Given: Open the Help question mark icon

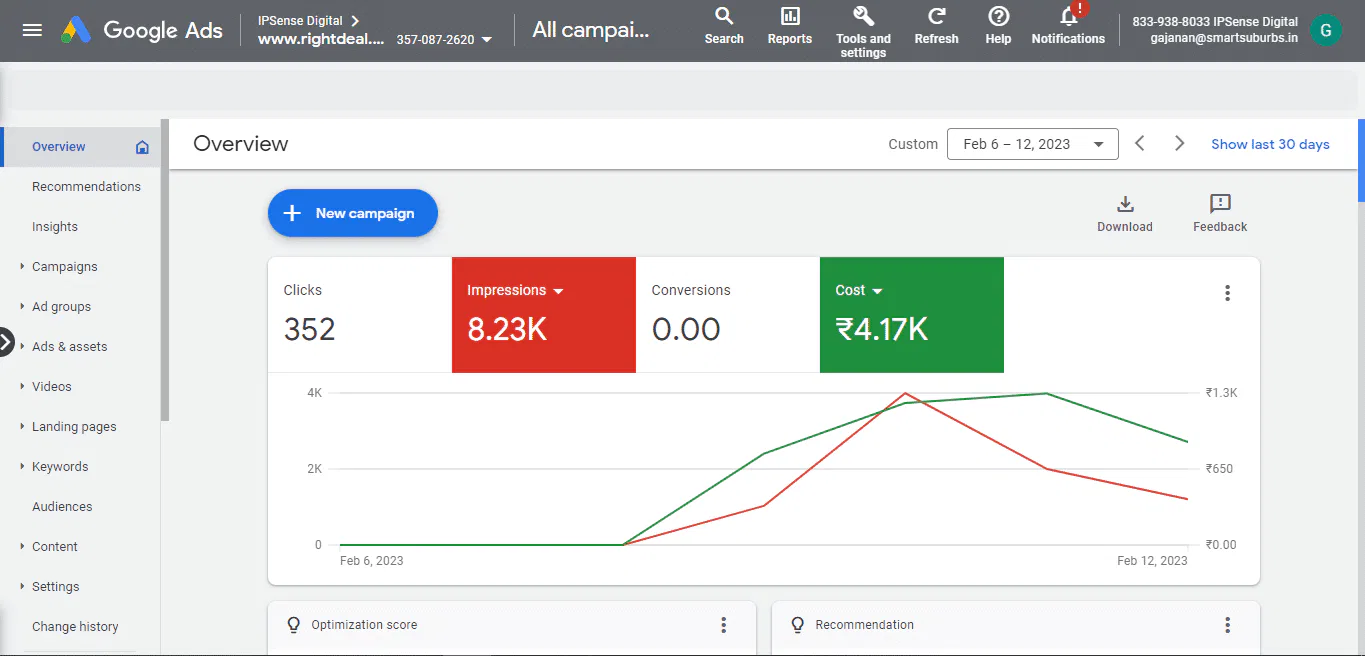Looking at the screenshot, I should click(x=998, y=17).
